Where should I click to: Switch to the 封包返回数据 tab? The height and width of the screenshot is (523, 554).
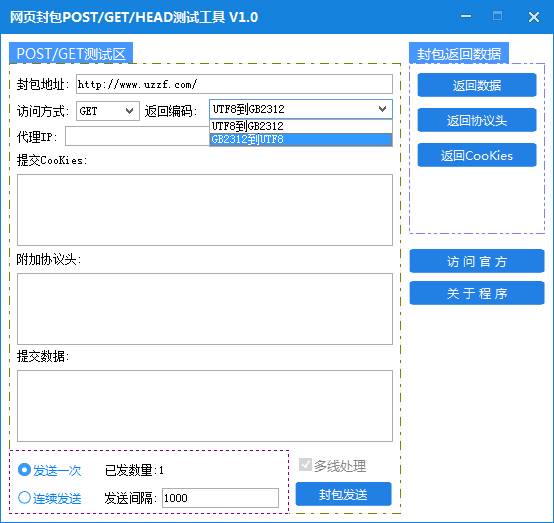click(459, 53)
